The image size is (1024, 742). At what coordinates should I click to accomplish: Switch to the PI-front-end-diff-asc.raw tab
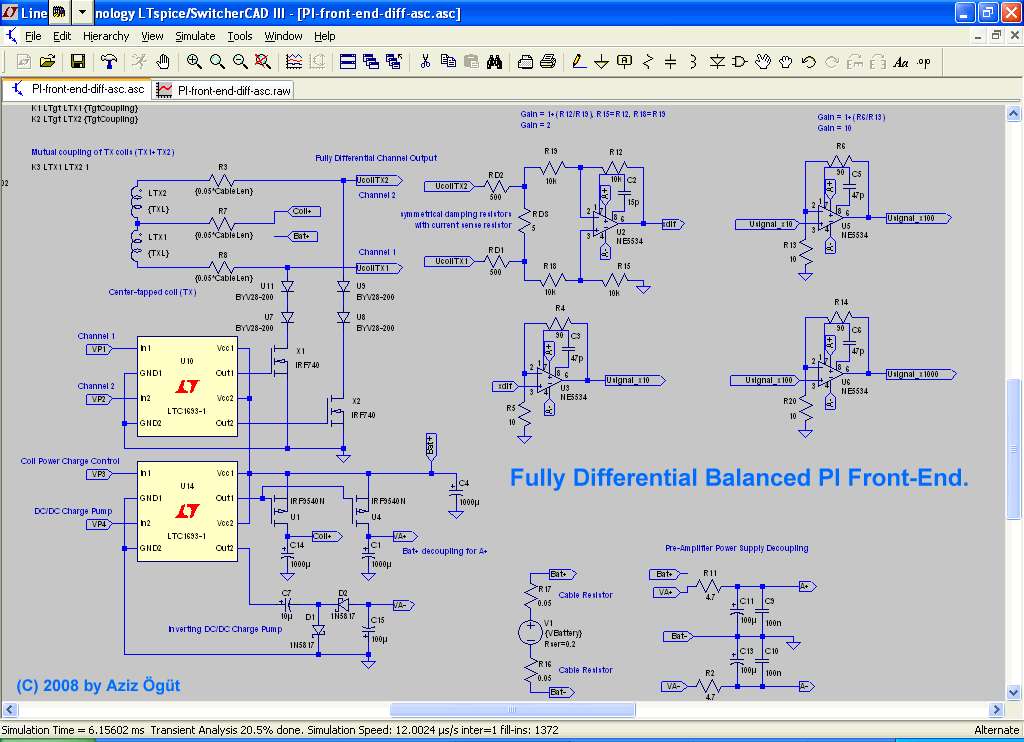click(x=225, y=90)
